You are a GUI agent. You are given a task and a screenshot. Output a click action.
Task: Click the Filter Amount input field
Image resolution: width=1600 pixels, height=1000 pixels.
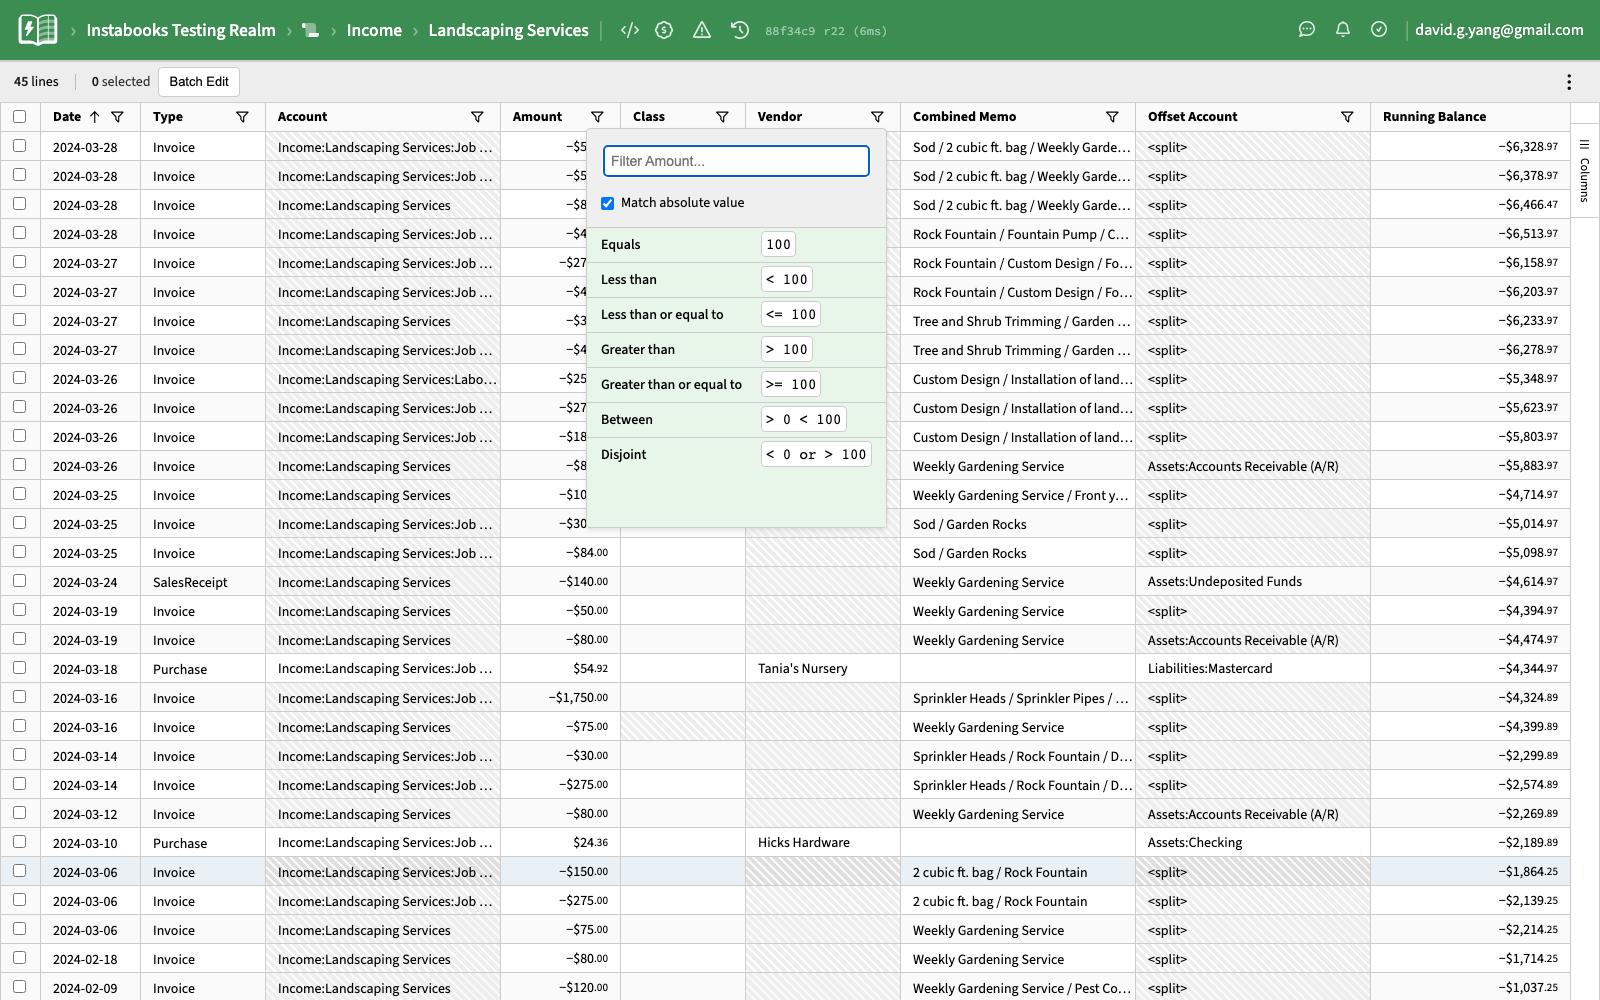pos(736,161)
